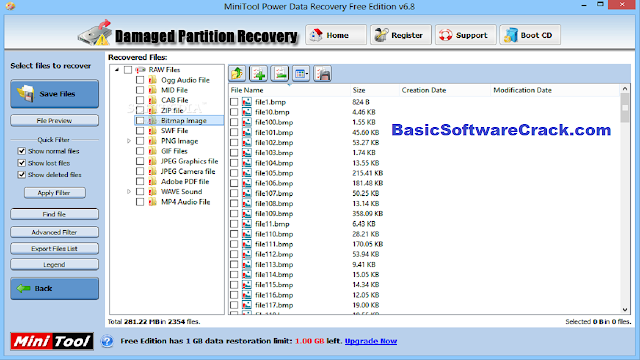This screenshot has height=360, width=640.
Task: Click the GIF Files folder icon
Action: click(153, 151)
